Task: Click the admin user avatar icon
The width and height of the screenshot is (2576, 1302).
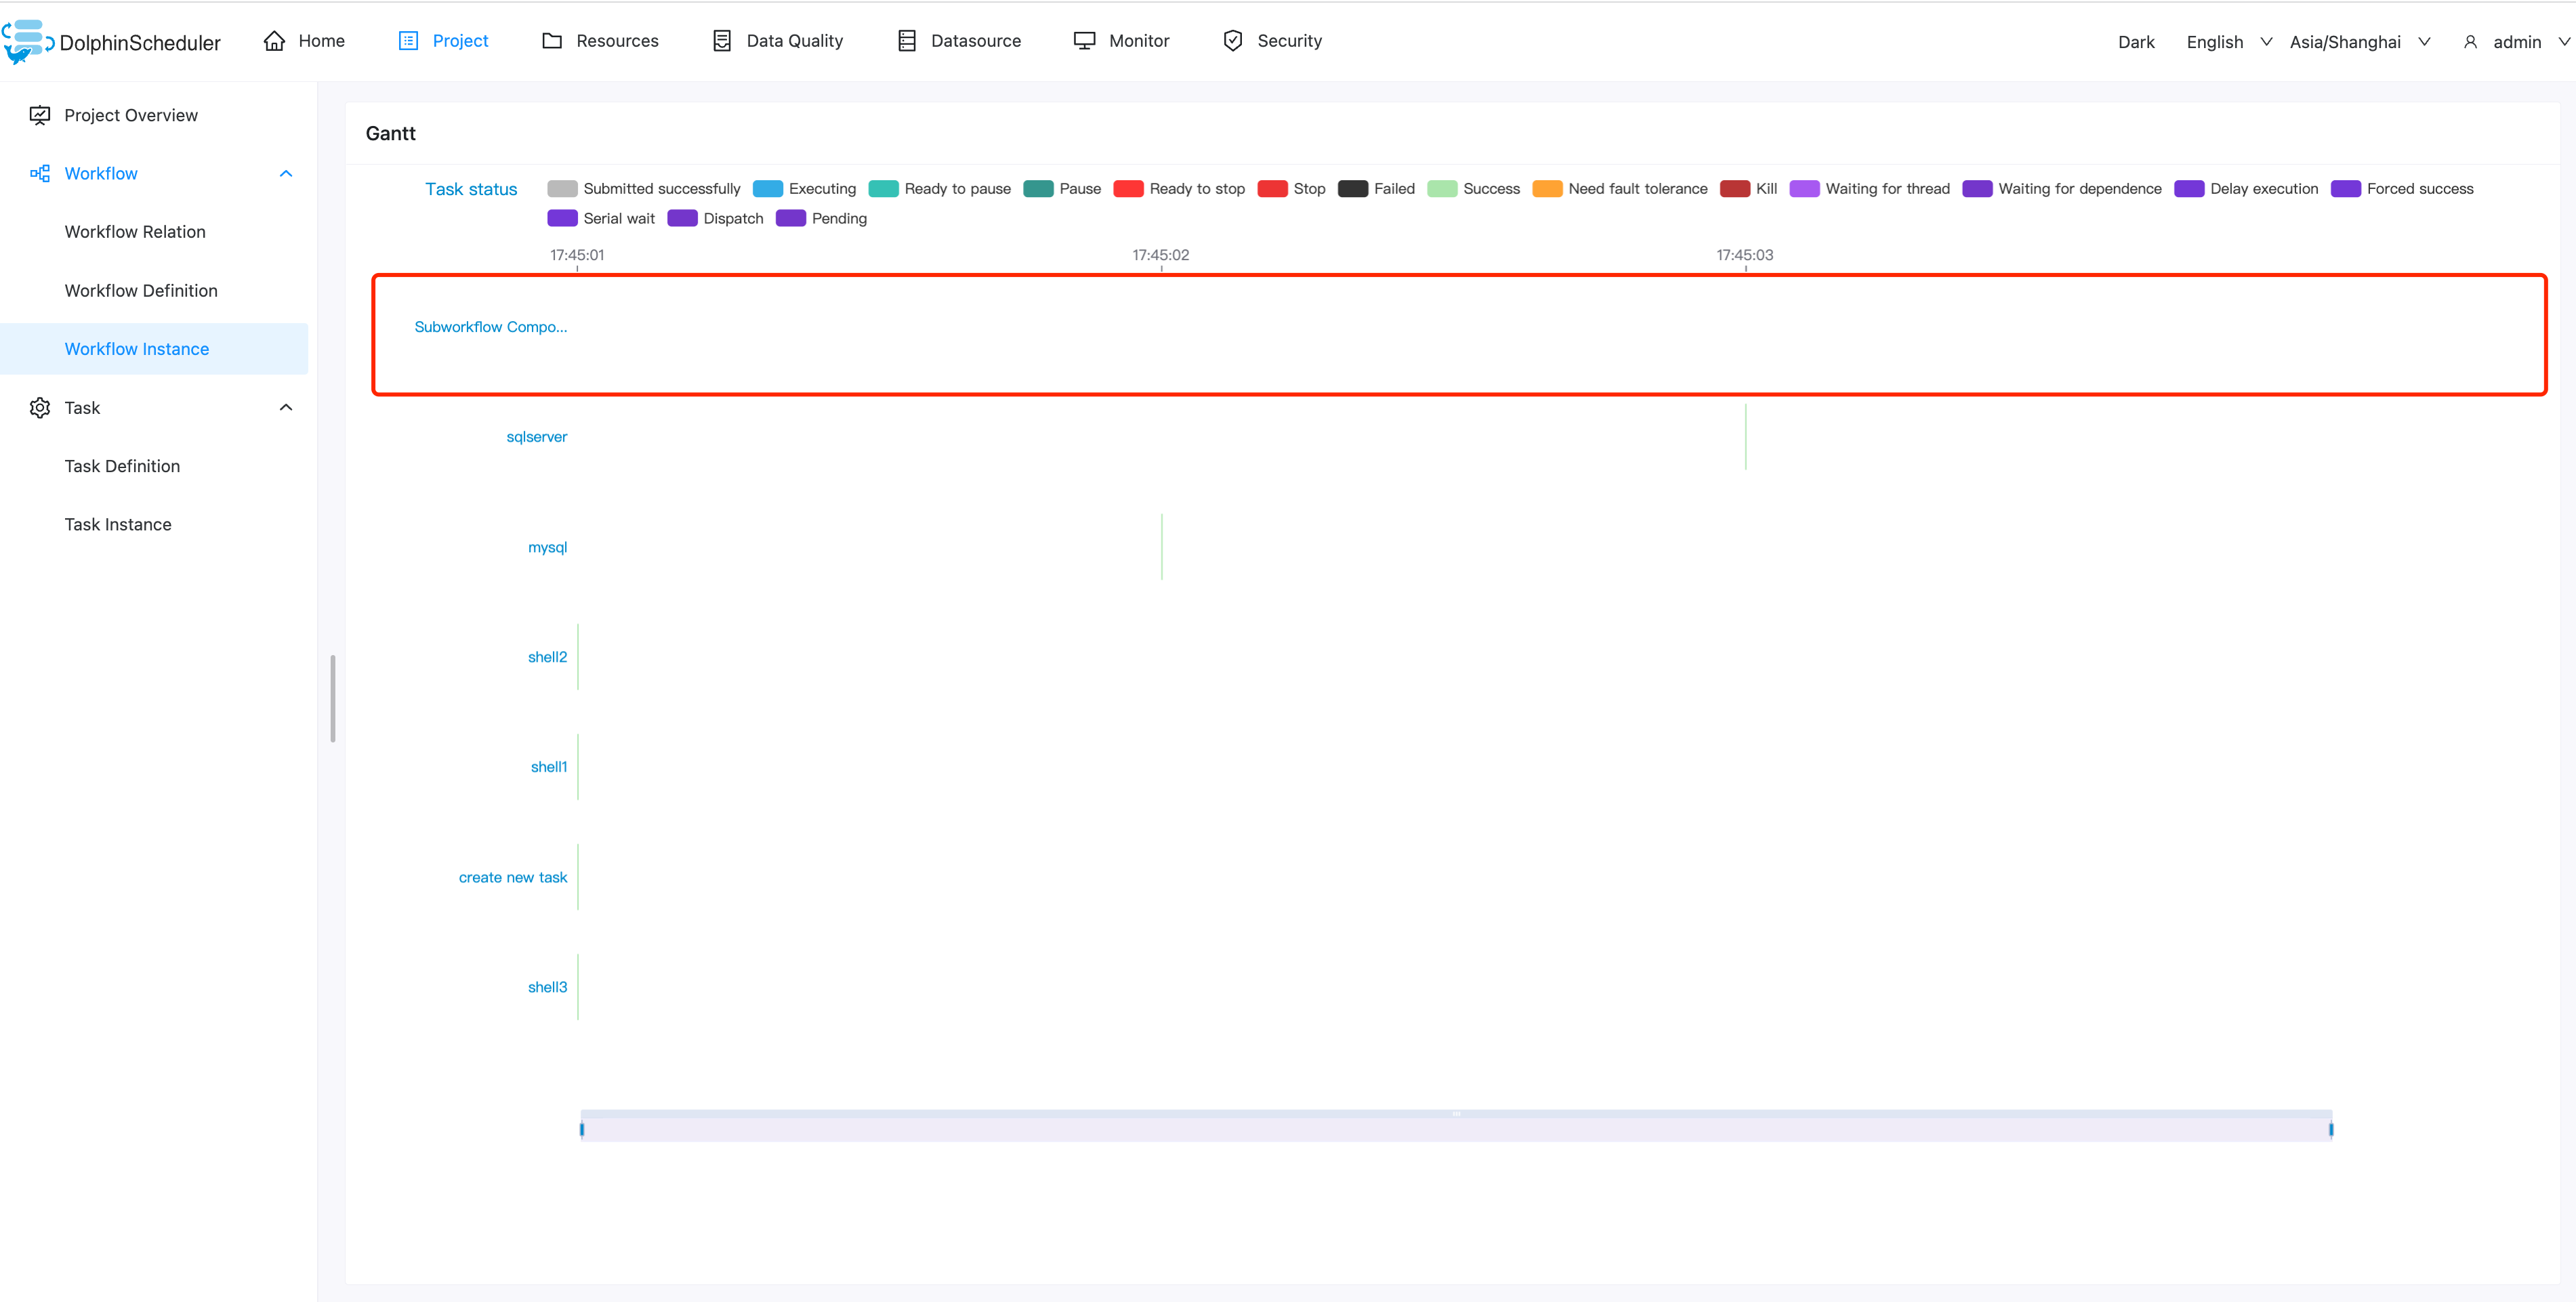Action: click(x=2470, y=42)
